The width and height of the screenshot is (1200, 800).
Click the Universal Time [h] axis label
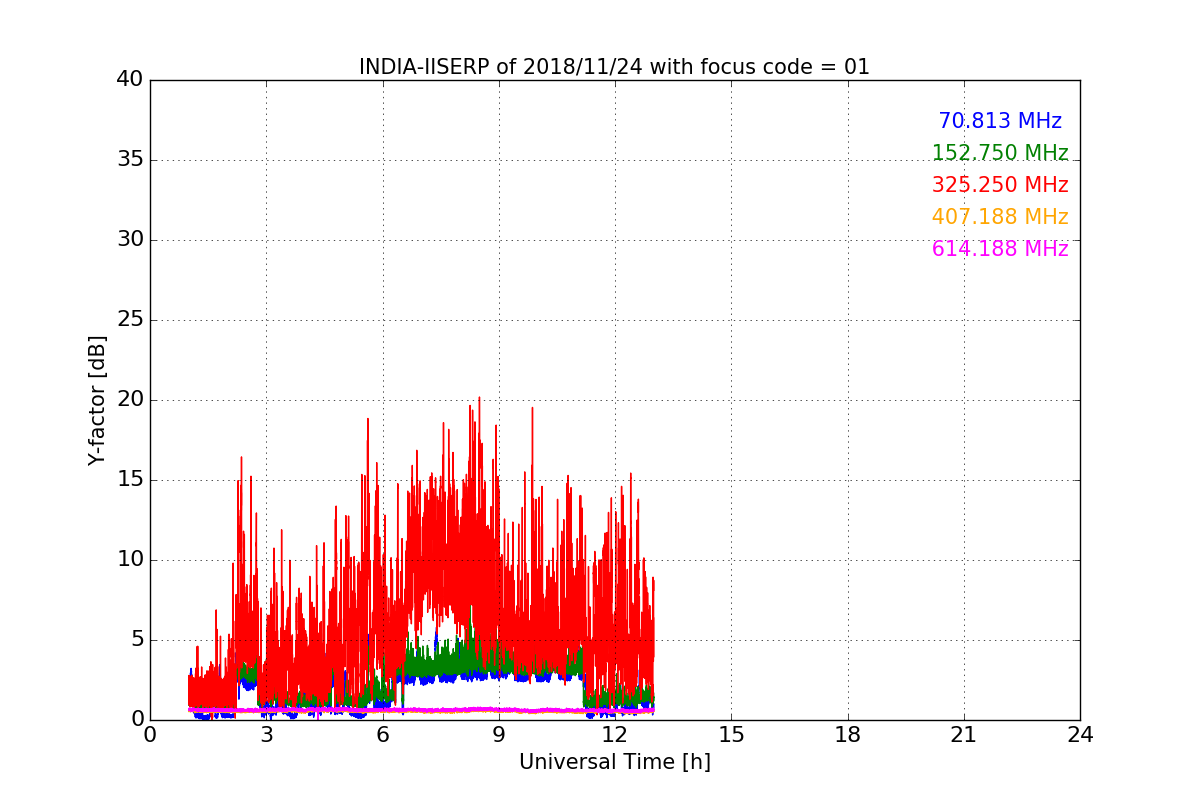click(614, 762)
